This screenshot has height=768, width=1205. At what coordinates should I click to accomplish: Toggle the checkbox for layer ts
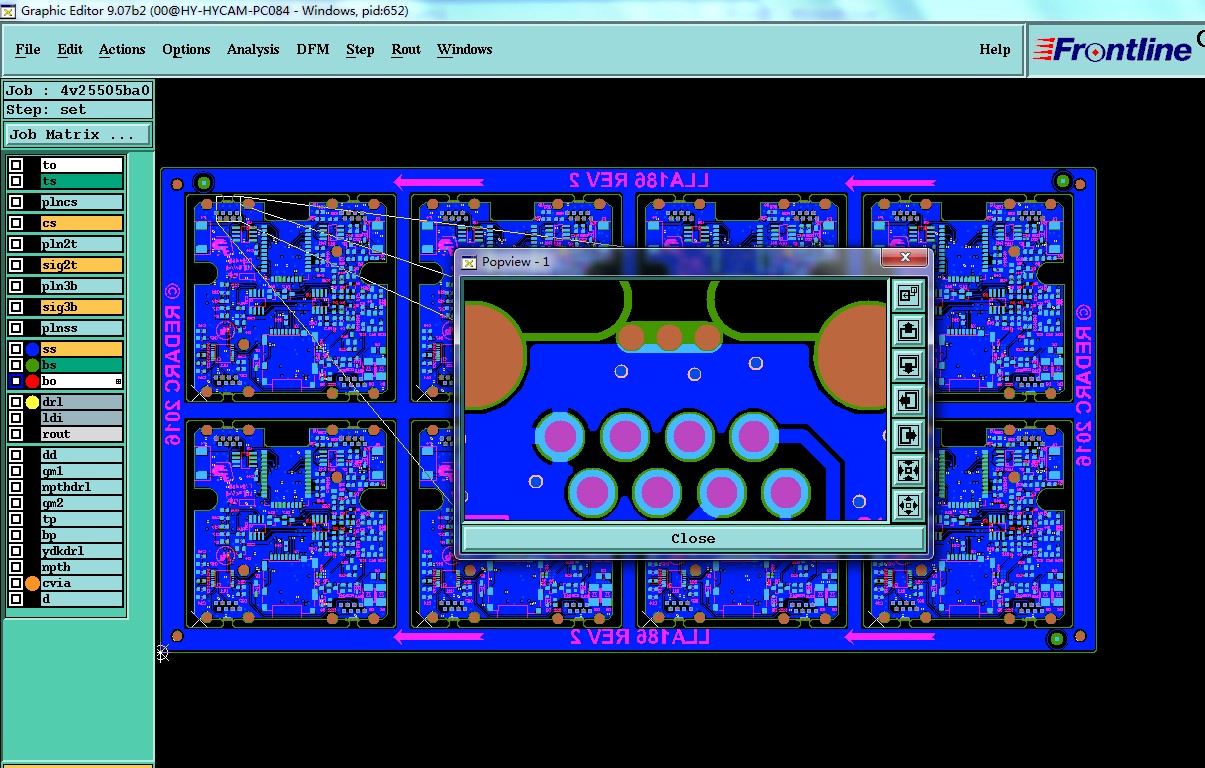16,181
